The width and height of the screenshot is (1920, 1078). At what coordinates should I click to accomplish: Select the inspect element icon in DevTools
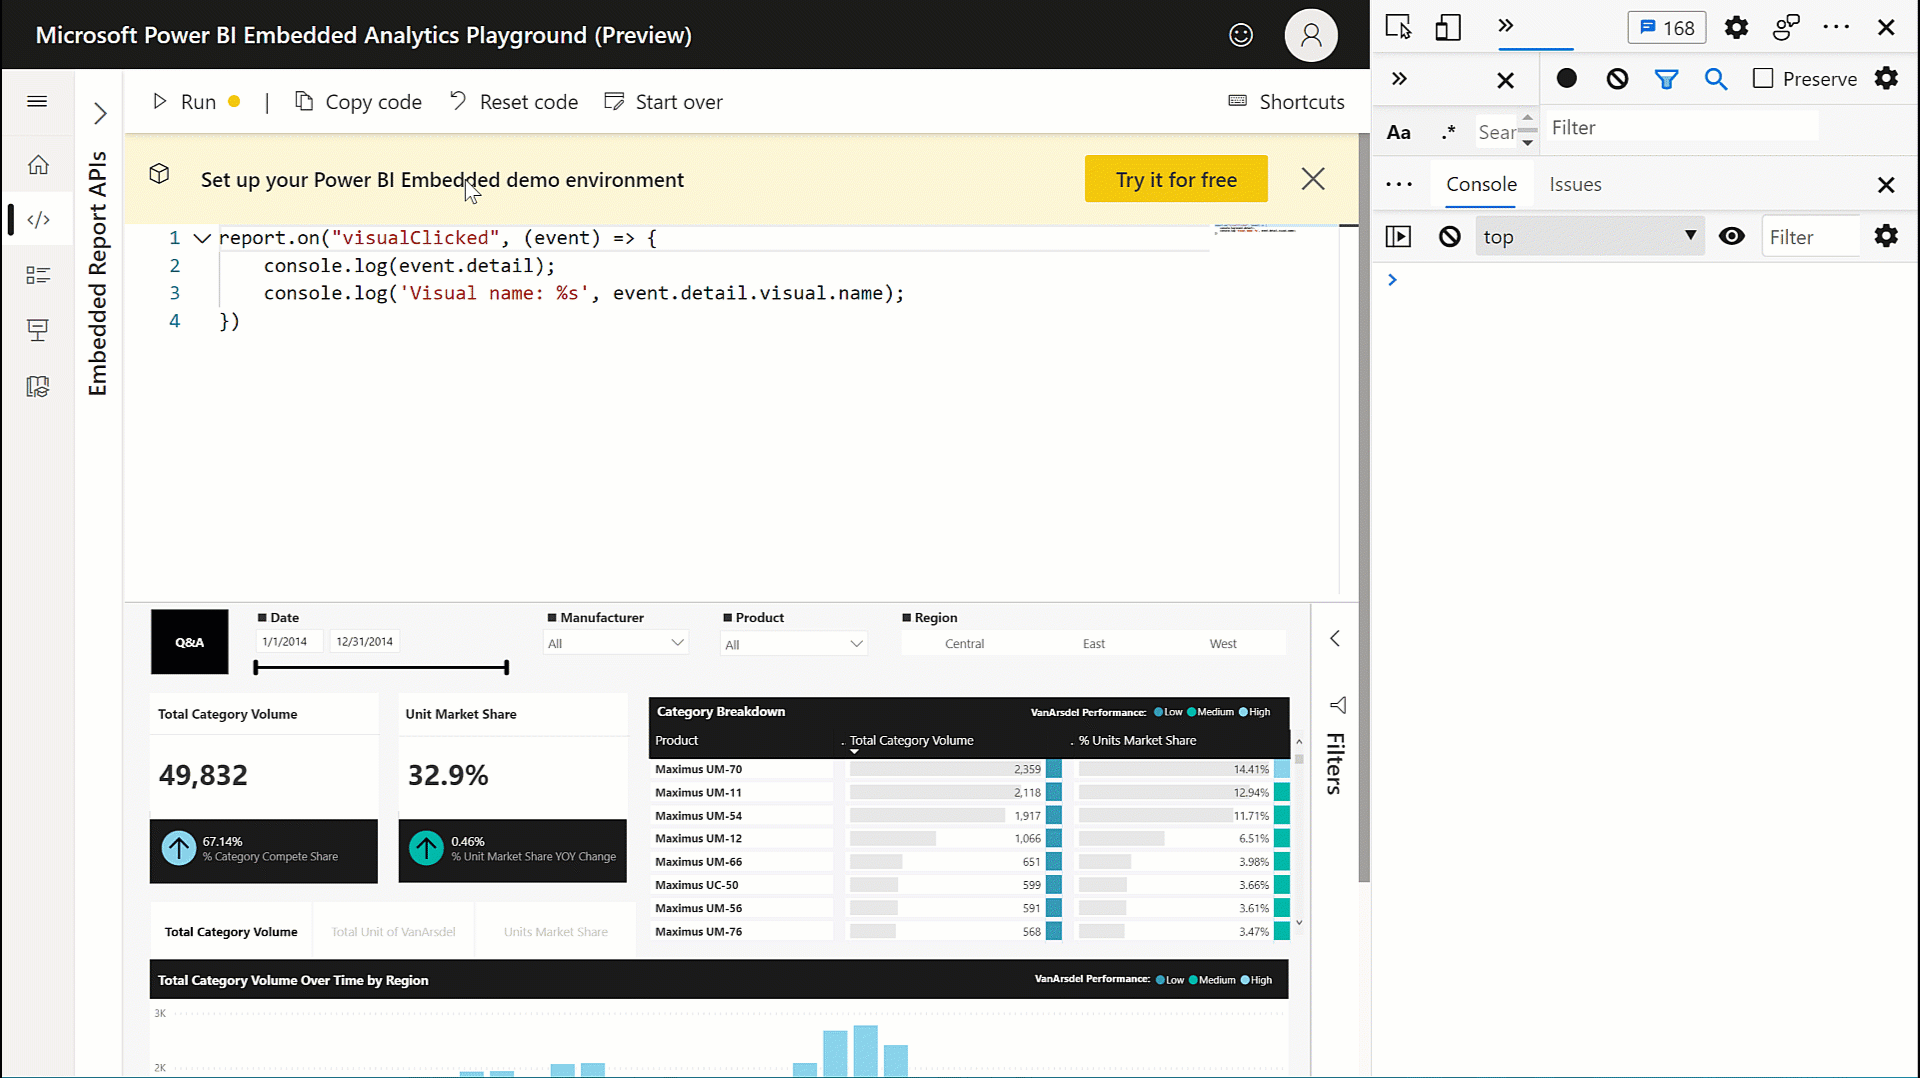(x=1397, y=27)
